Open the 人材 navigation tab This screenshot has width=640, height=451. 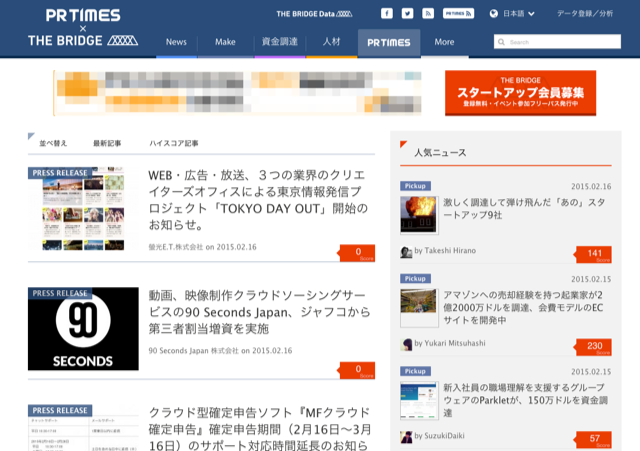click(331, 42)
